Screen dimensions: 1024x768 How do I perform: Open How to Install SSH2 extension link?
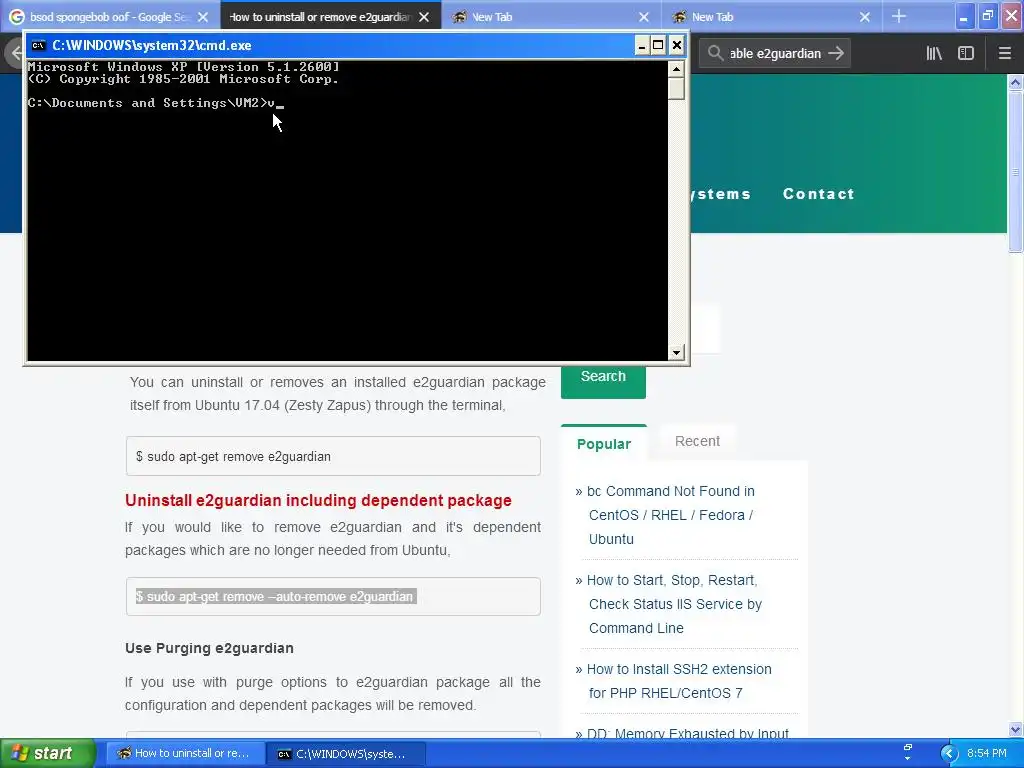point(679,681)
